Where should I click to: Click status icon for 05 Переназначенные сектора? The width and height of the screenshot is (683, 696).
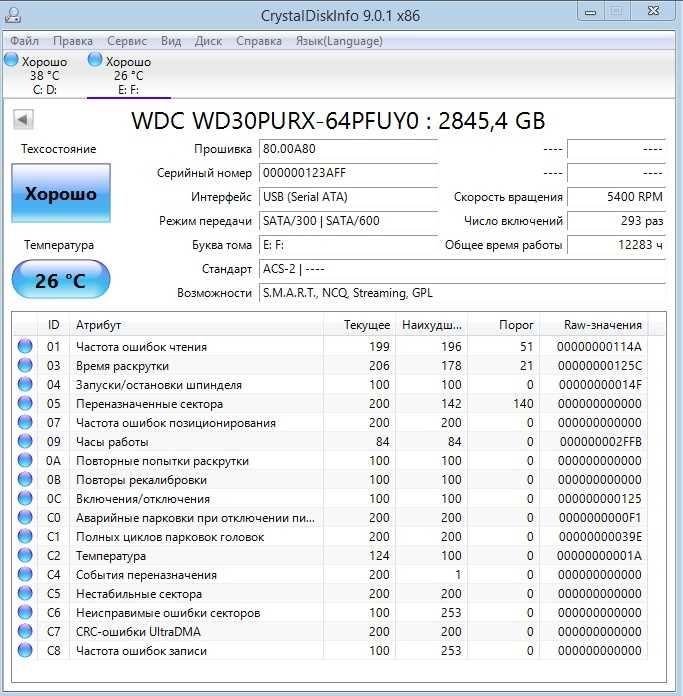coord(25,403)
